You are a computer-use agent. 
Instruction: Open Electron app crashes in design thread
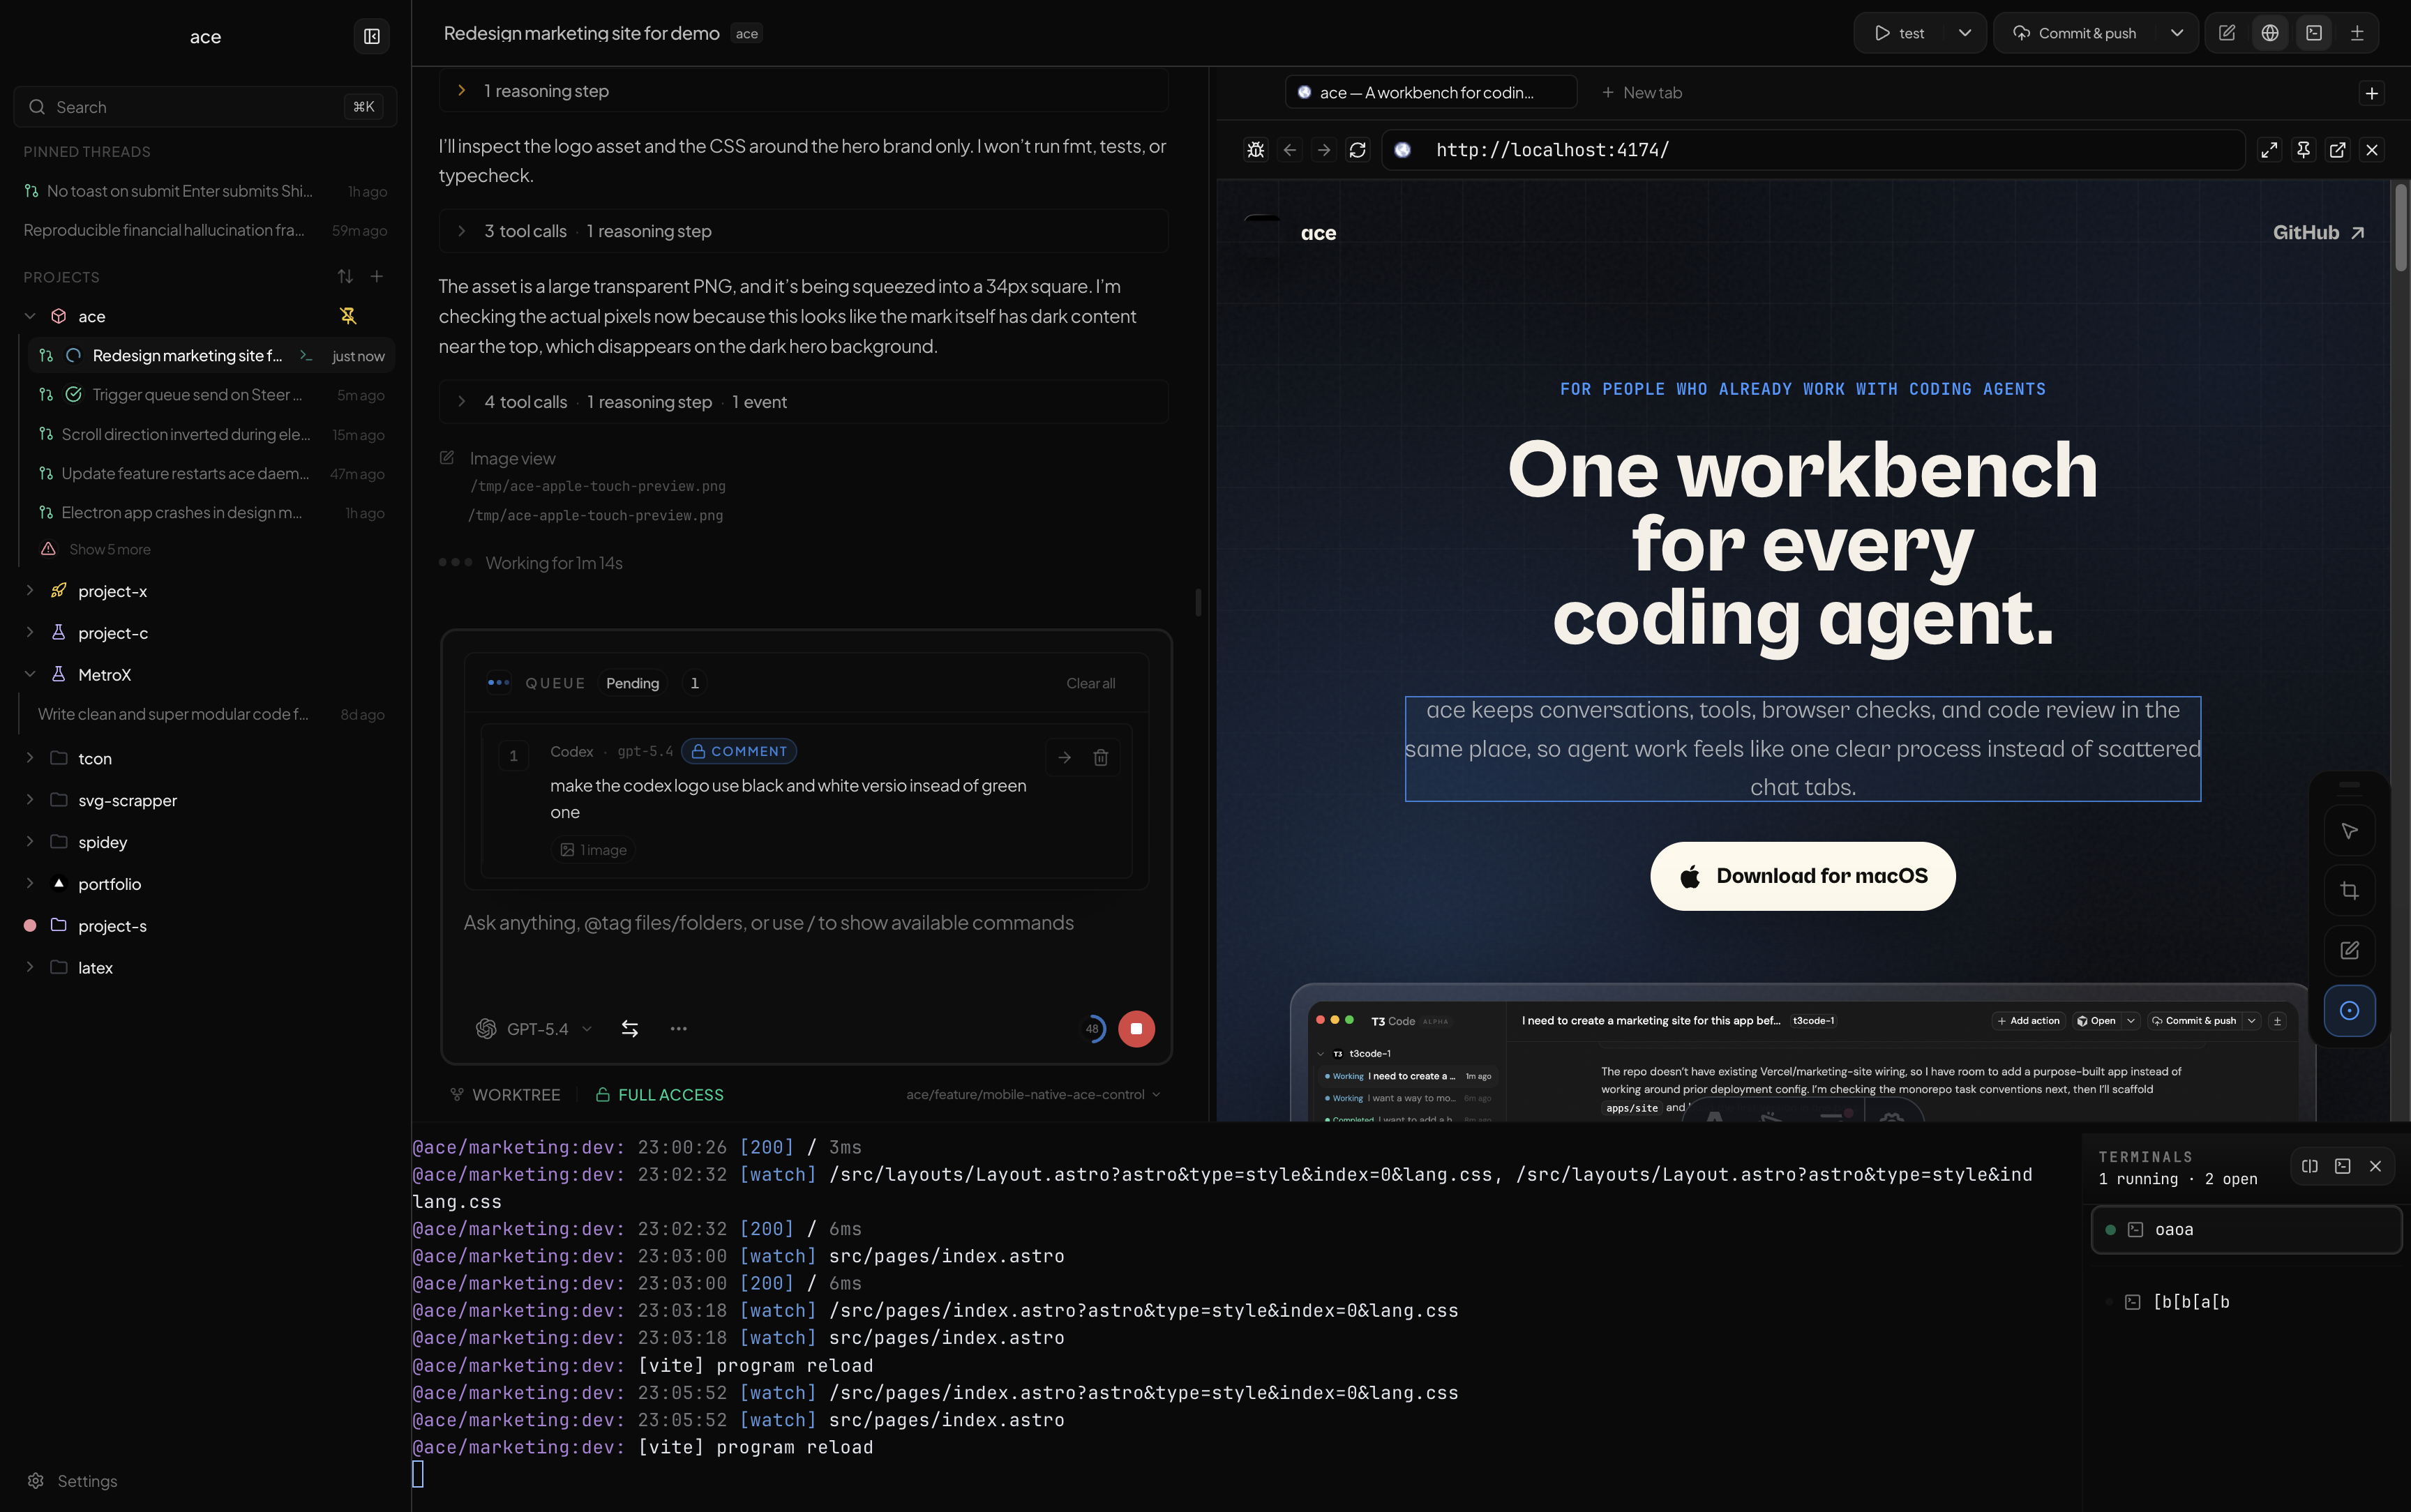210,513
